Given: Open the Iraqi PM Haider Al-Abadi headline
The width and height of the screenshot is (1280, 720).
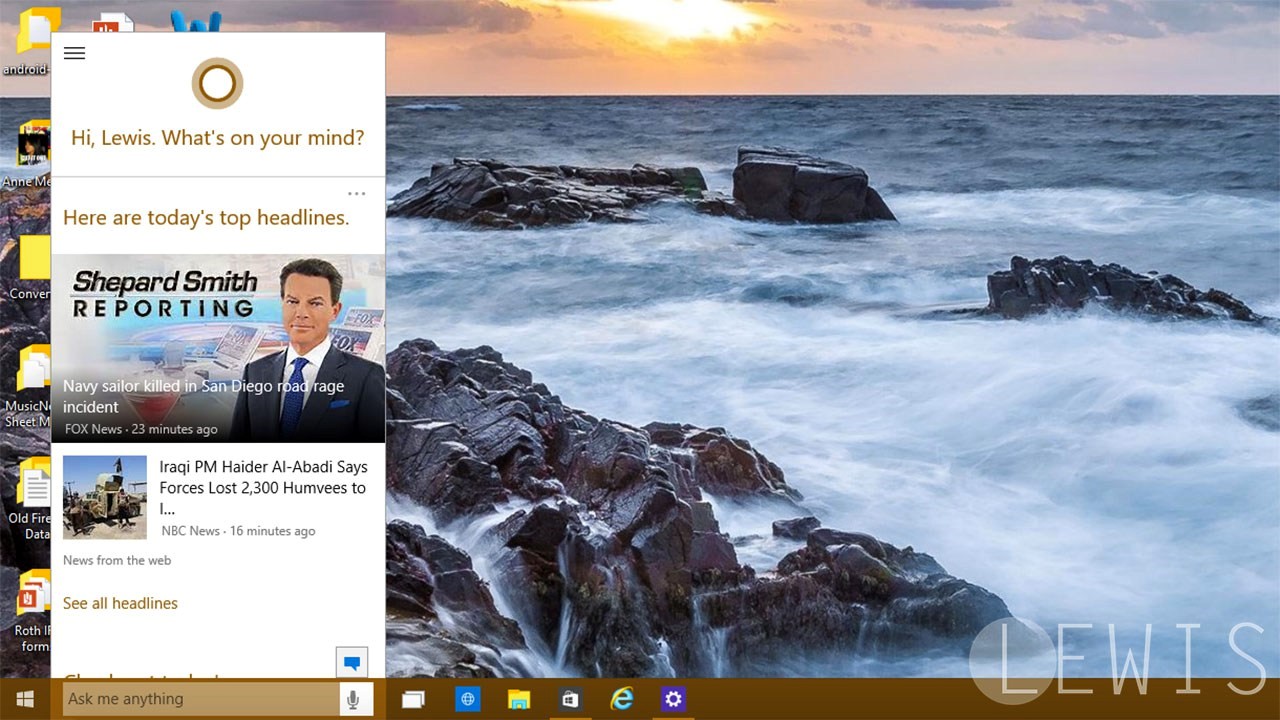Looking at the screenshot, I should [263, 487].
